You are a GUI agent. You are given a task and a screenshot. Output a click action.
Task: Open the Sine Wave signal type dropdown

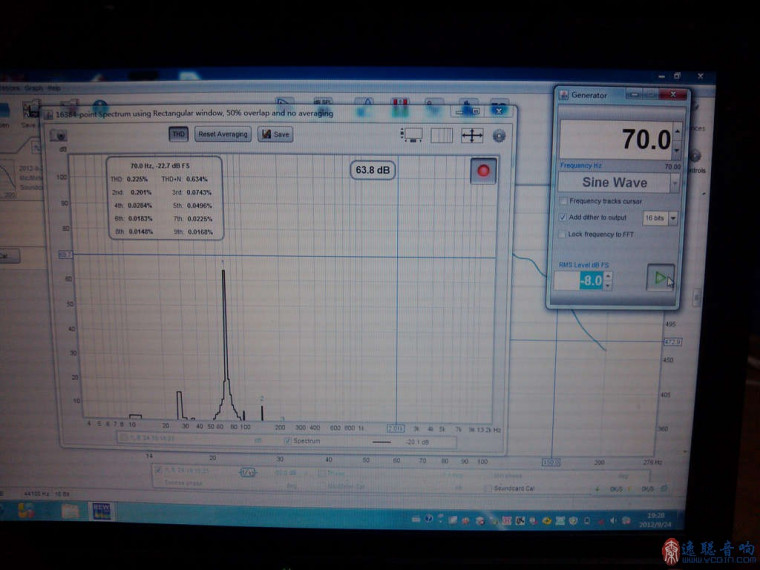(620, 183)
